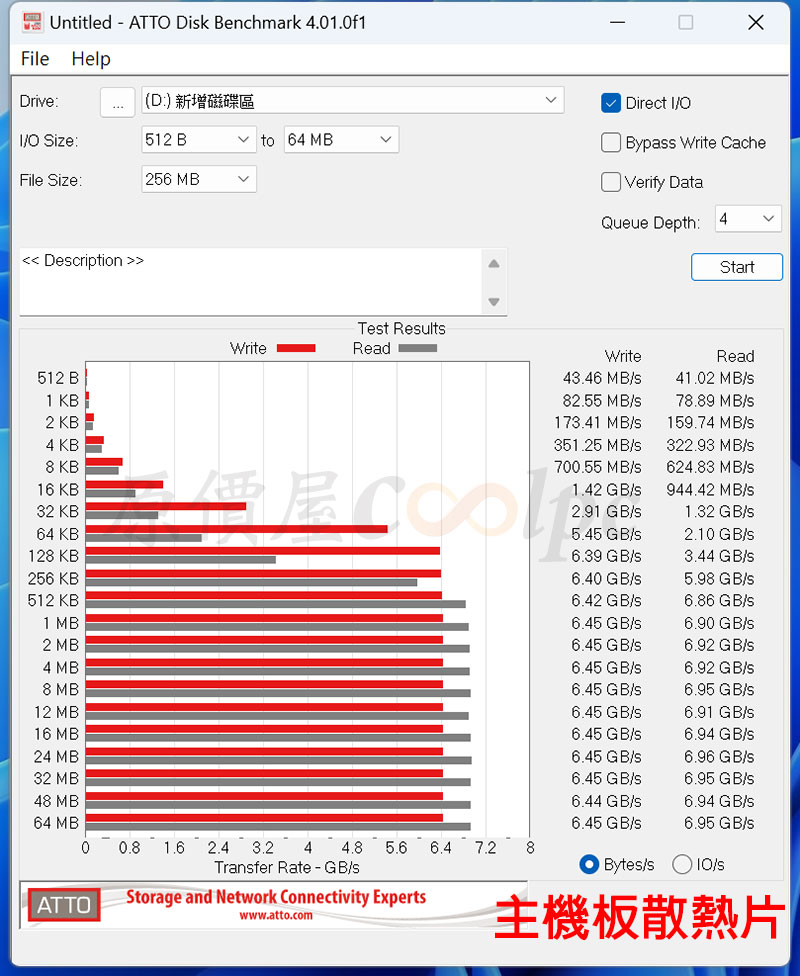The image size is (800, 976).
Task: Click the drive browse "..." button
Action: pos(118,102)
